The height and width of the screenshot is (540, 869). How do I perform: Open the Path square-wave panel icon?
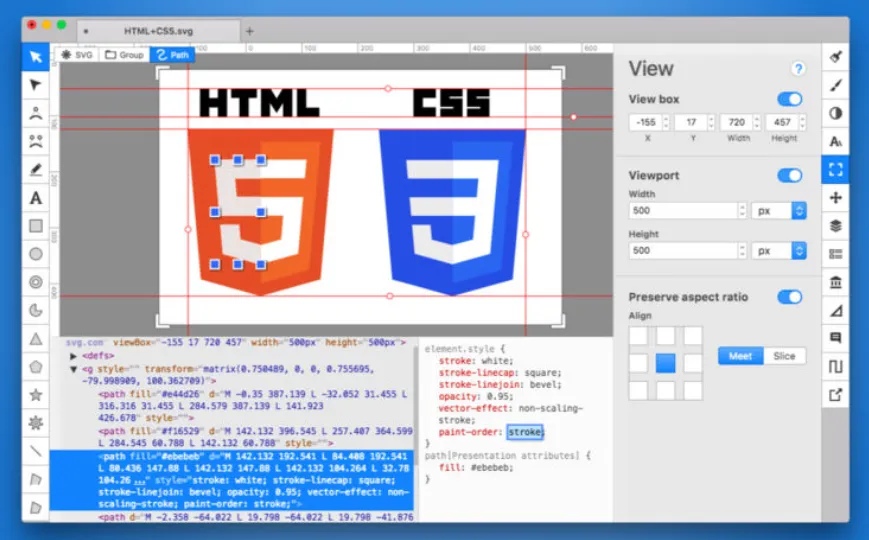836,366
